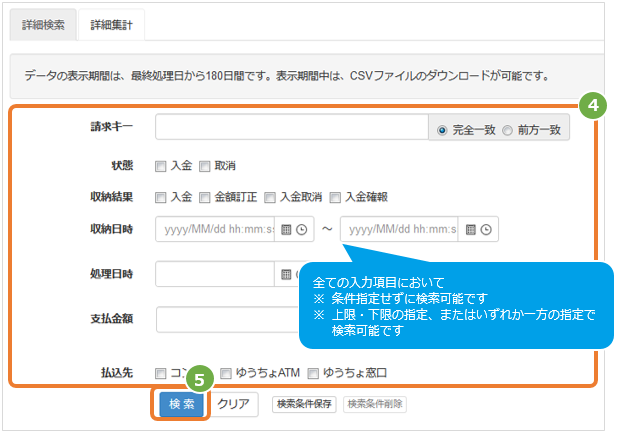Open calendar icon for 収納日時 start

[286, 229]
